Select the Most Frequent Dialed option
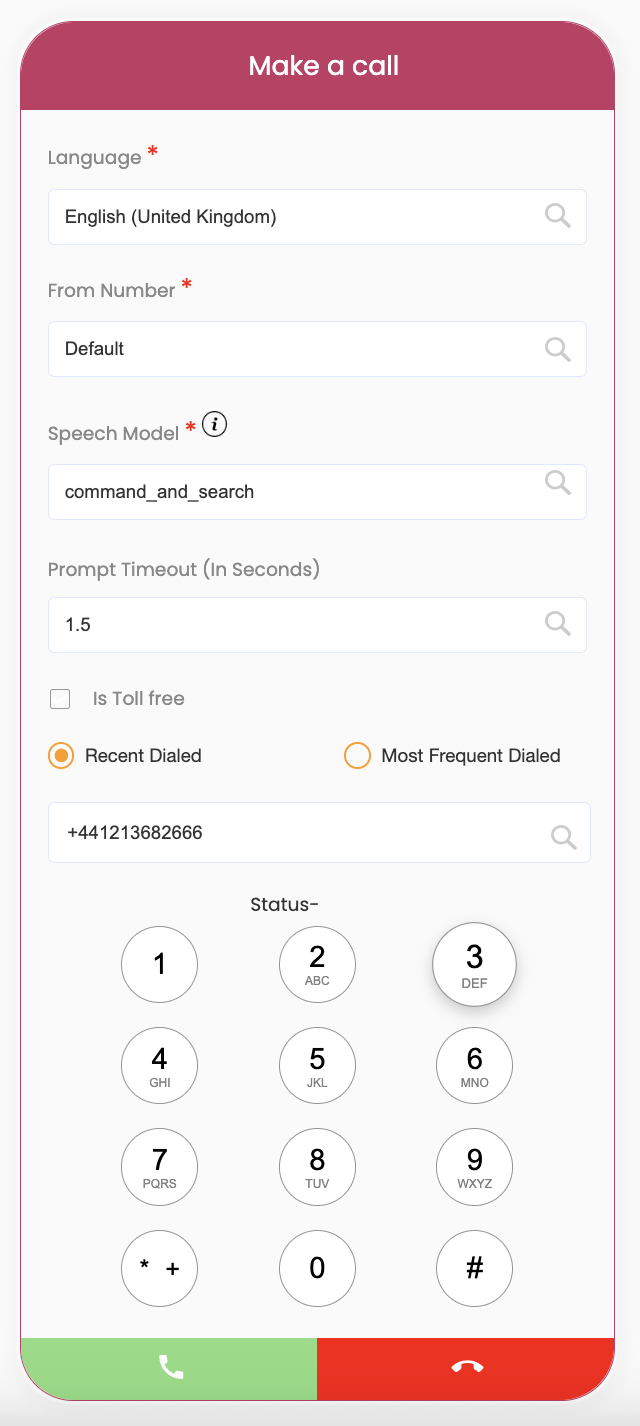The image size is (640, 1426). 357,756
